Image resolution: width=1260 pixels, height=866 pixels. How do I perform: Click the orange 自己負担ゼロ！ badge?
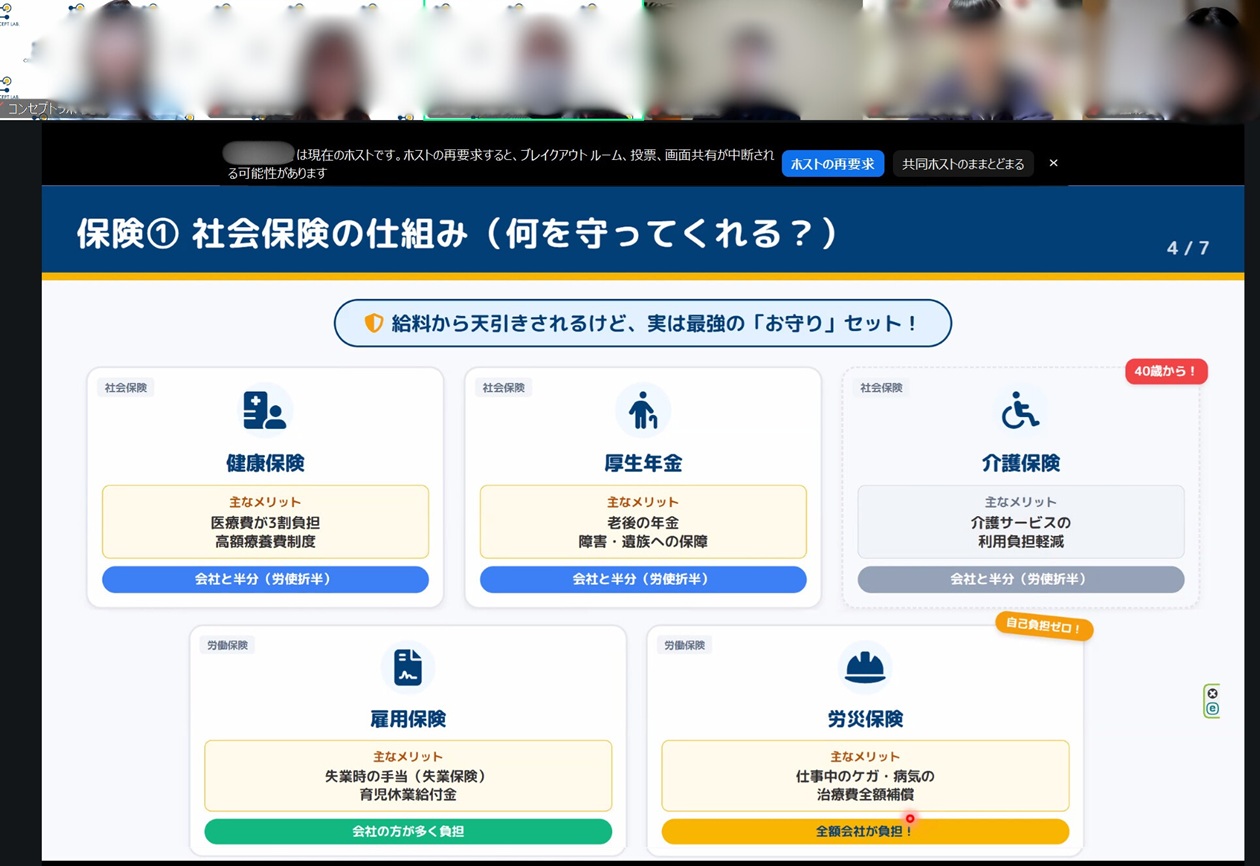[1044, 627]
